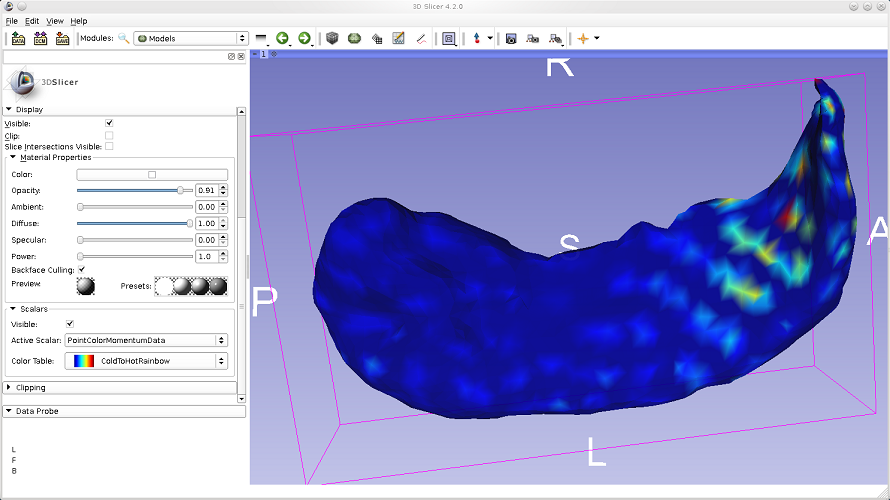Click the load DICOM (DCM) icon

(x=40, y=39)
